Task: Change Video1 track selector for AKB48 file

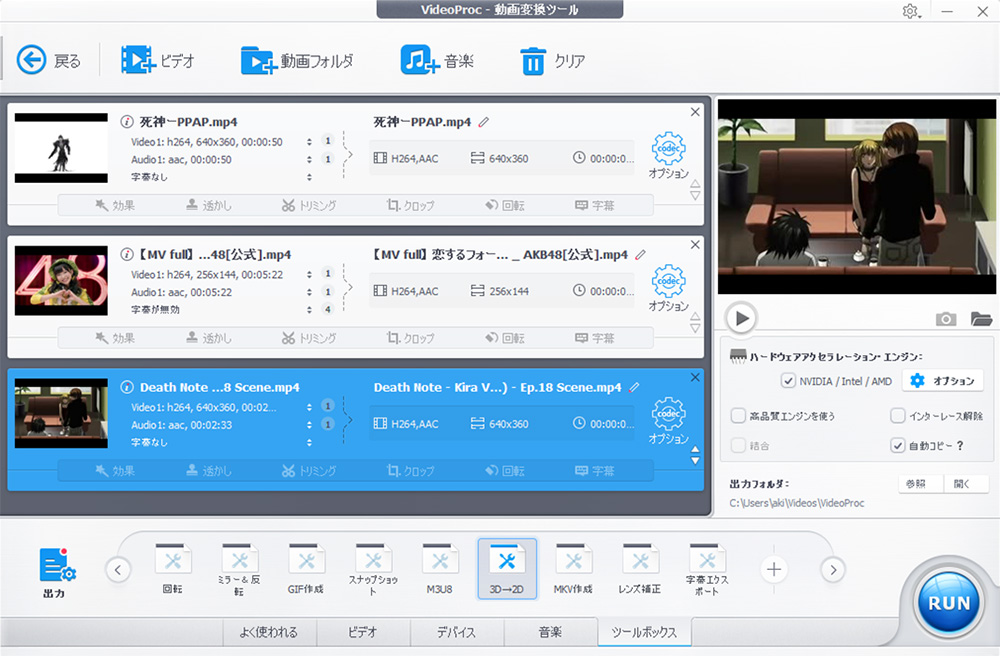Action: click(x=309, y=274)
